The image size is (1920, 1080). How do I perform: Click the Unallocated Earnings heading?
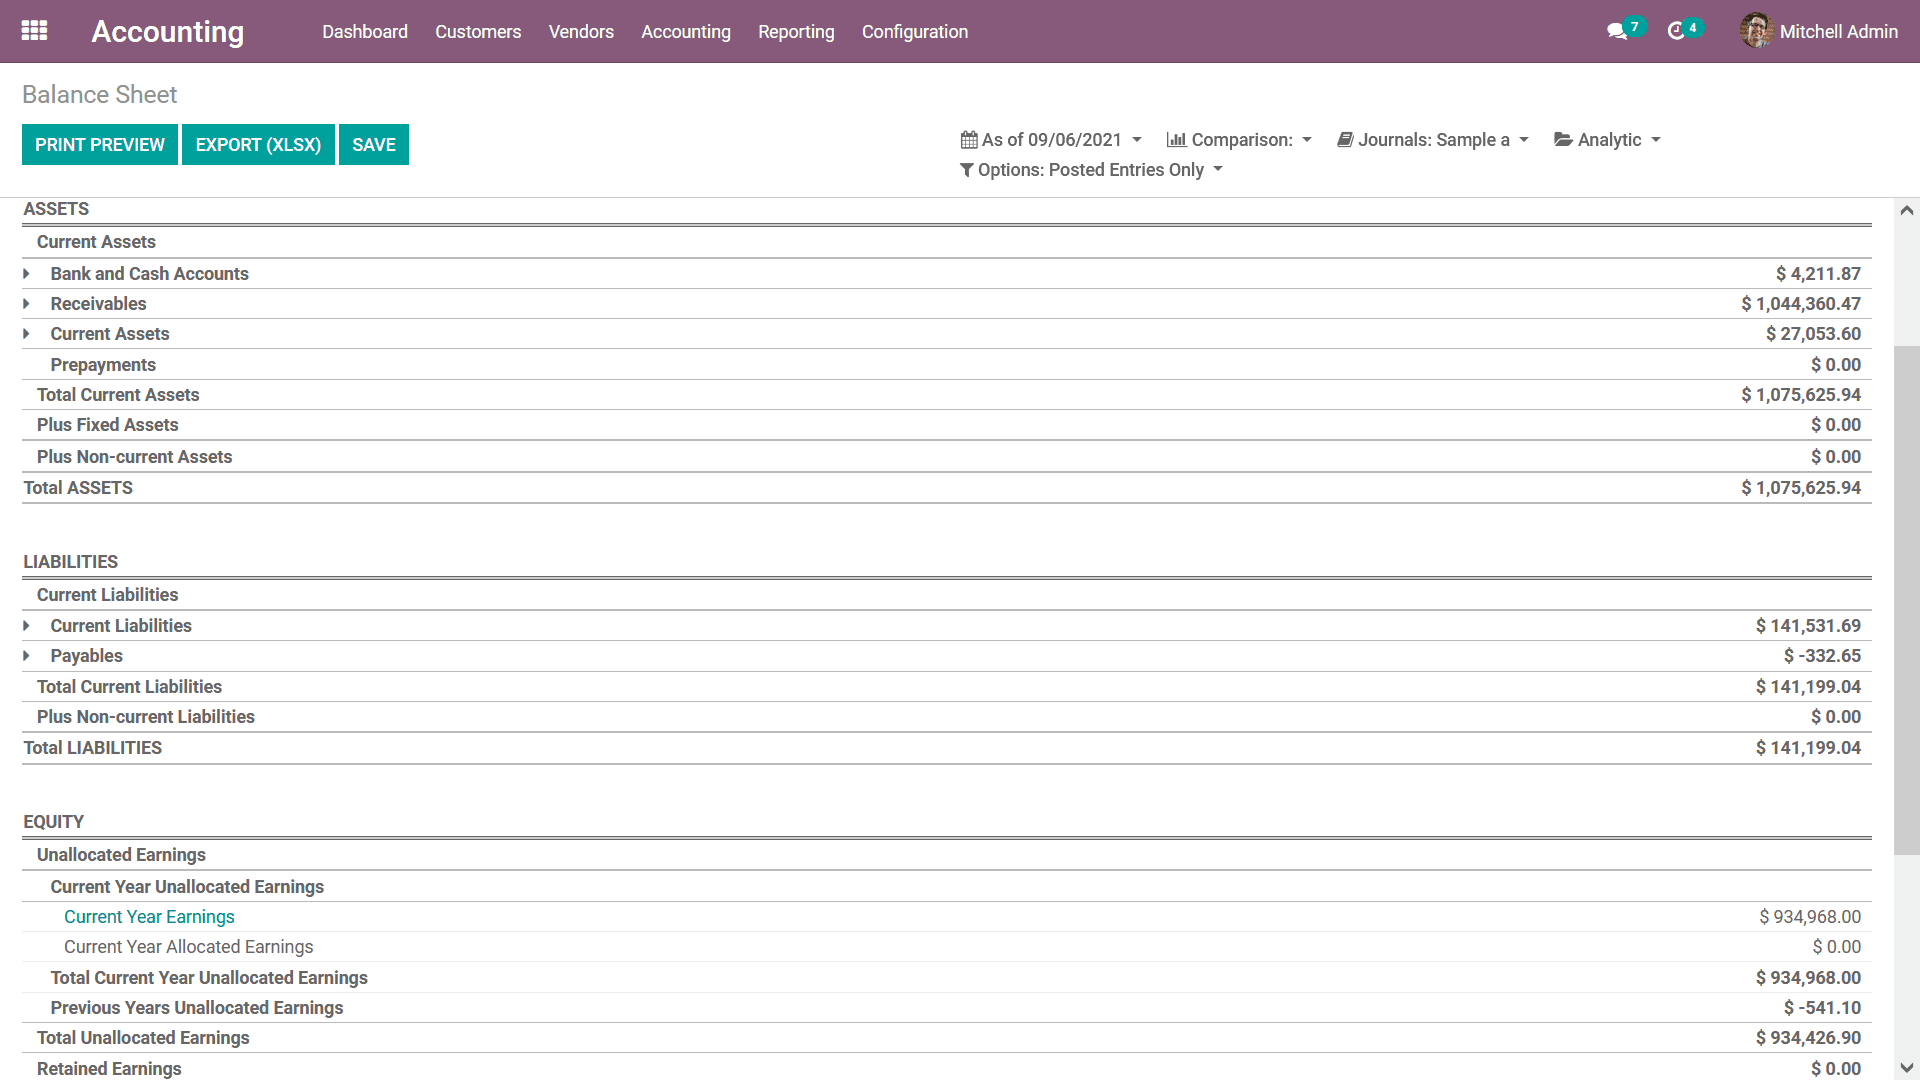point(121,855)
